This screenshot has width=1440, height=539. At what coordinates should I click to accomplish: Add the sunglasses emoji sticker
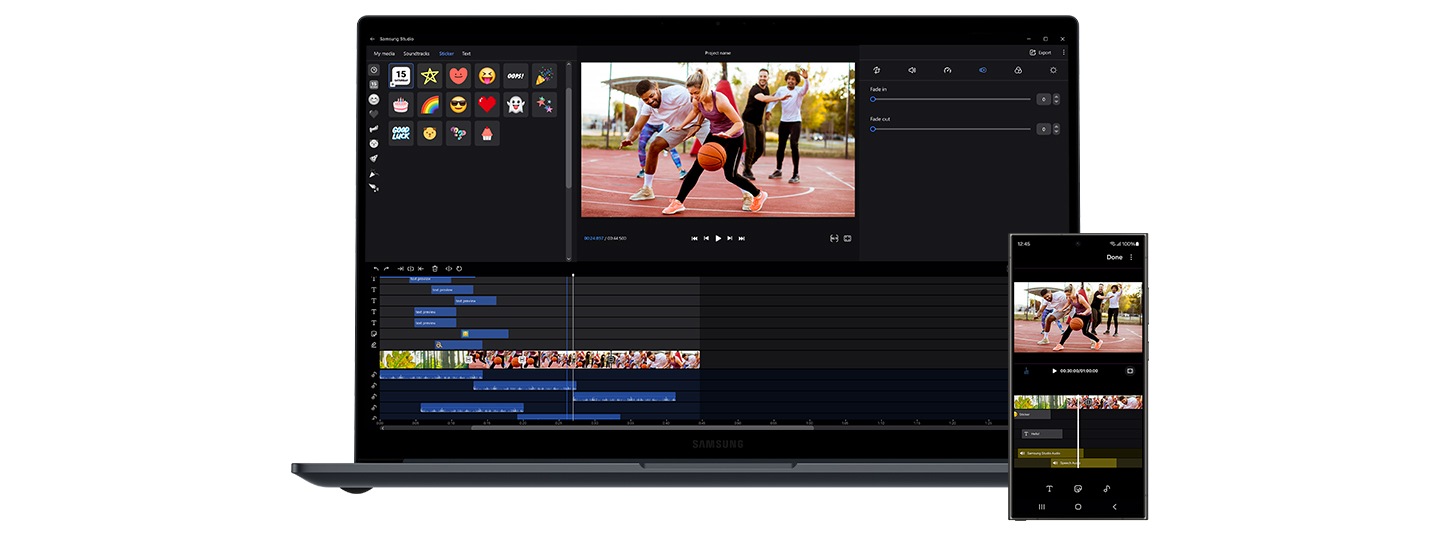point(458,105)
